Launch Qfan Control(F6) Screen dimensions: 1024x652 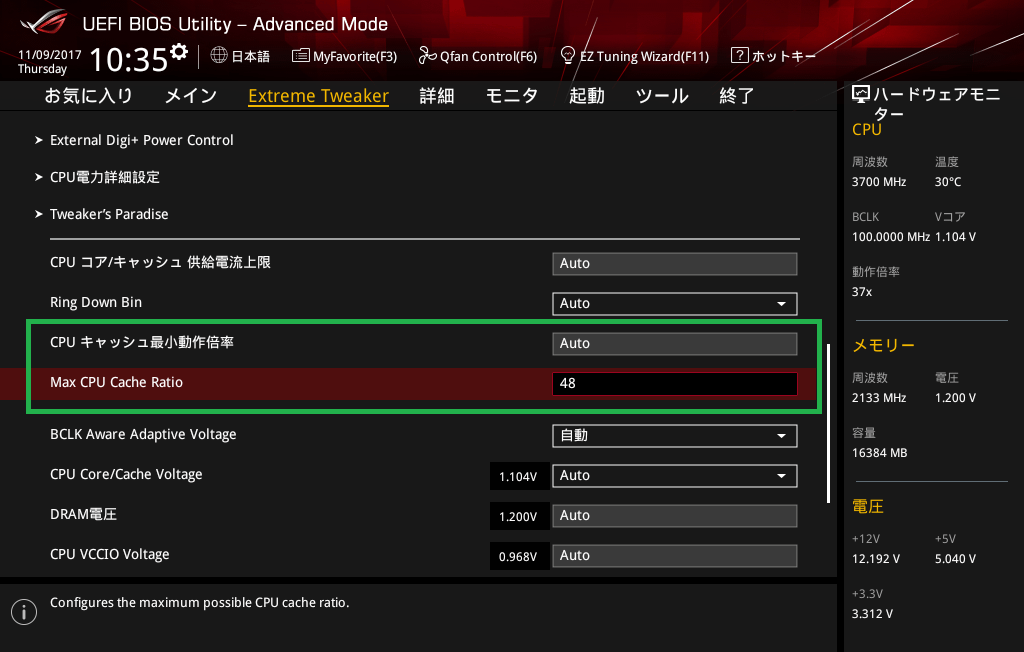pos(478,56)
